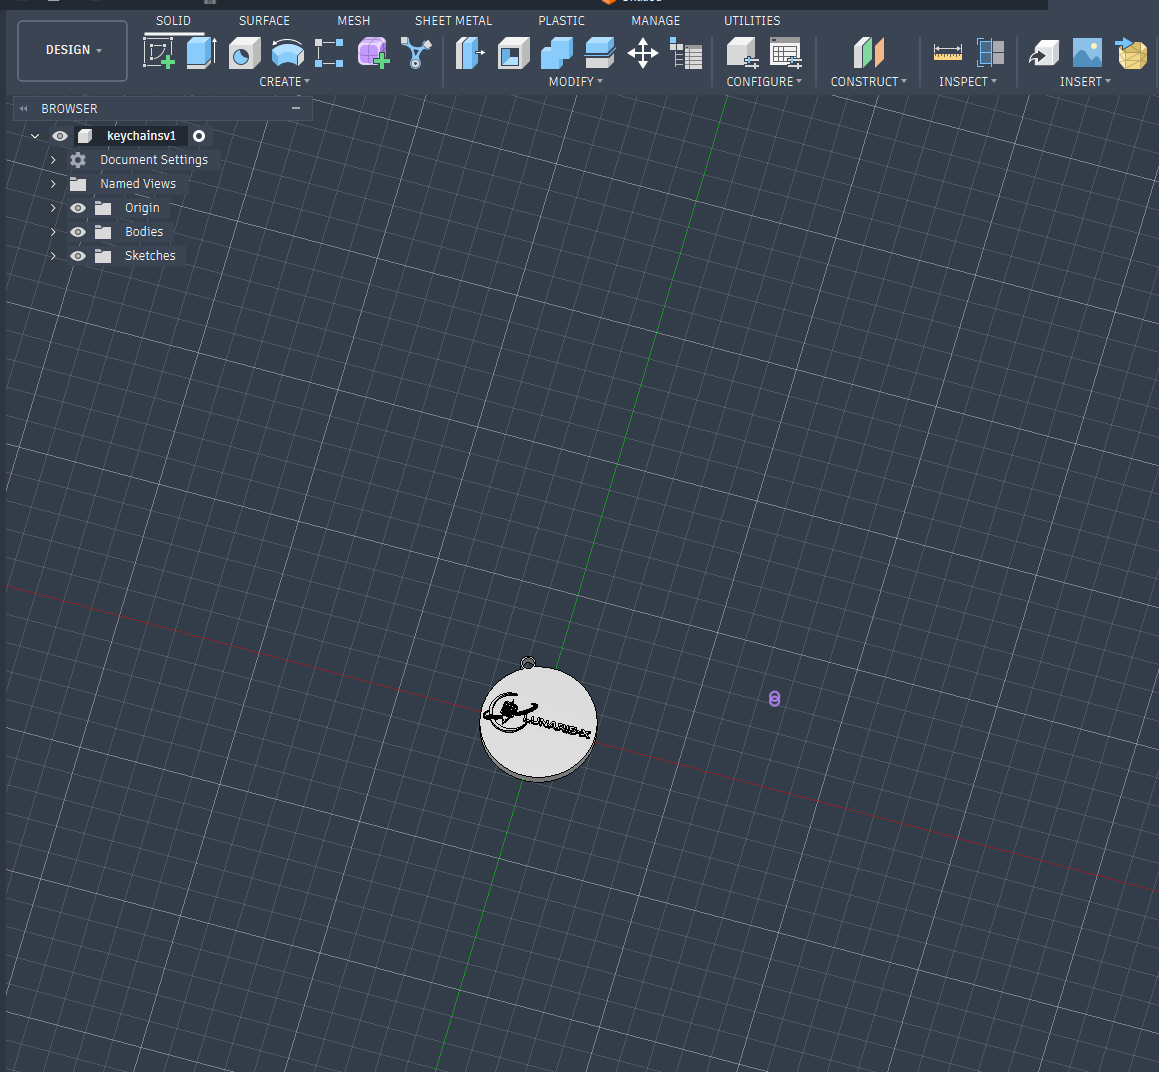
Task: Open the CONFIGURE dropdown menu
Action: coord(764,81)
